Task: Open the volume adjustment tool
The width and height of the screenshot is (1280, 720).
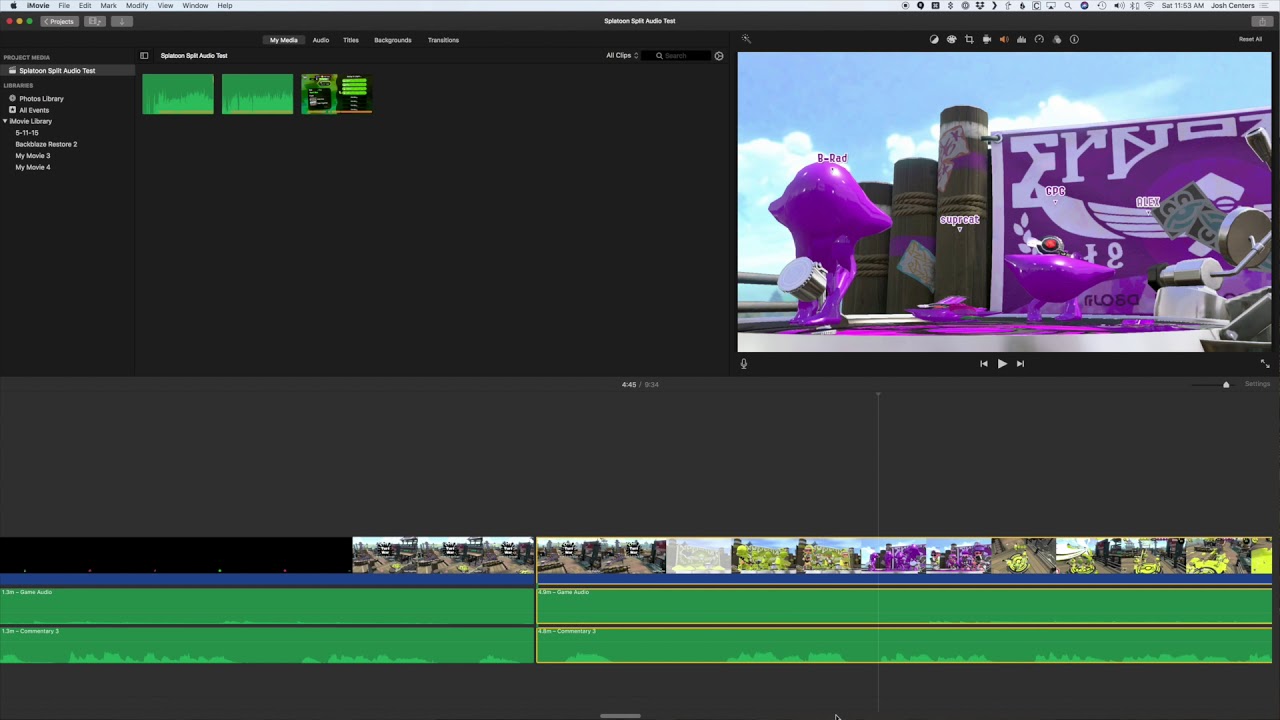Action: coord(1004,40)
